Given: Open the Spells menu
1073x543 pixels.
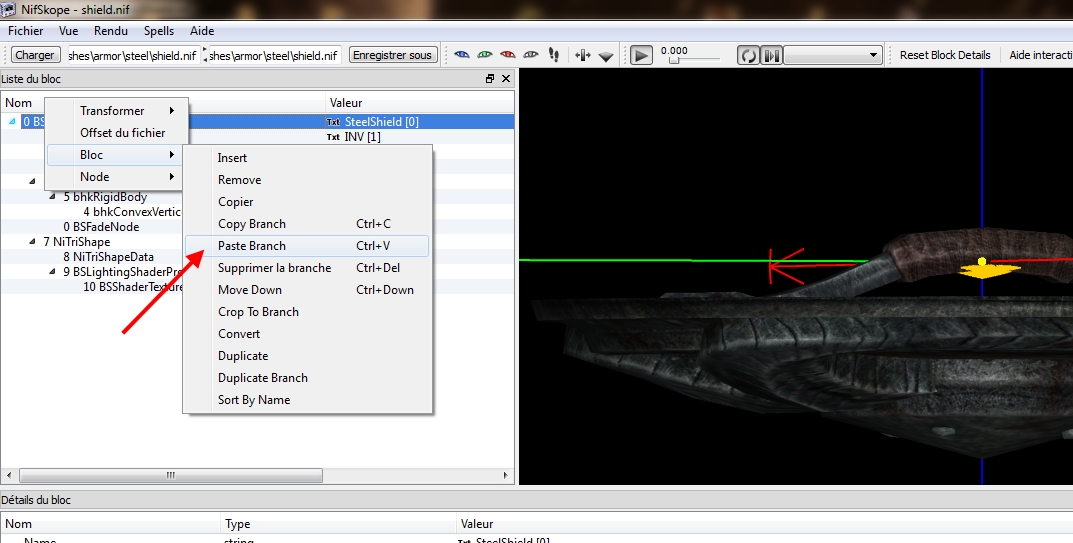Looking at the screenshot, I should tap(159, 31).
